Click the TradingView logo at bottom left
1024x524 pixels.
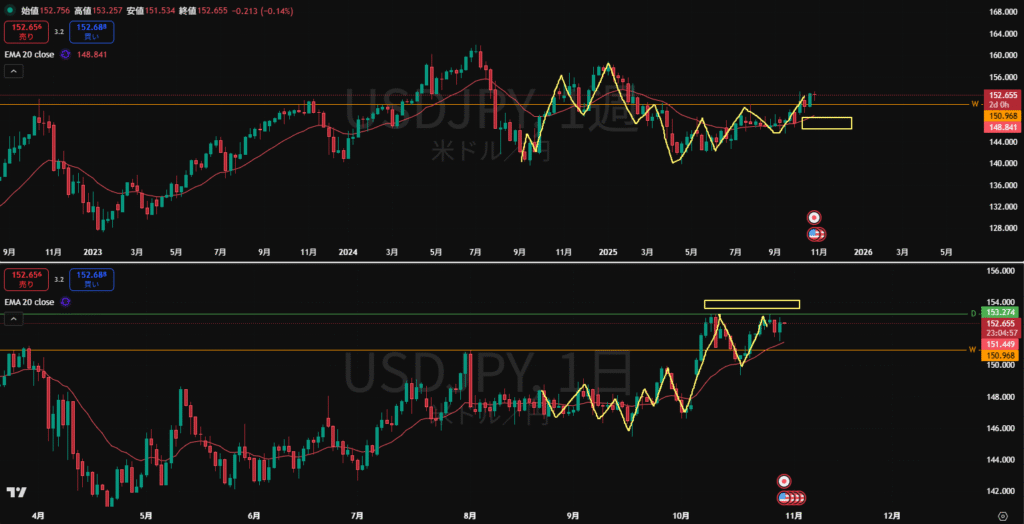(x=16, y=493)
